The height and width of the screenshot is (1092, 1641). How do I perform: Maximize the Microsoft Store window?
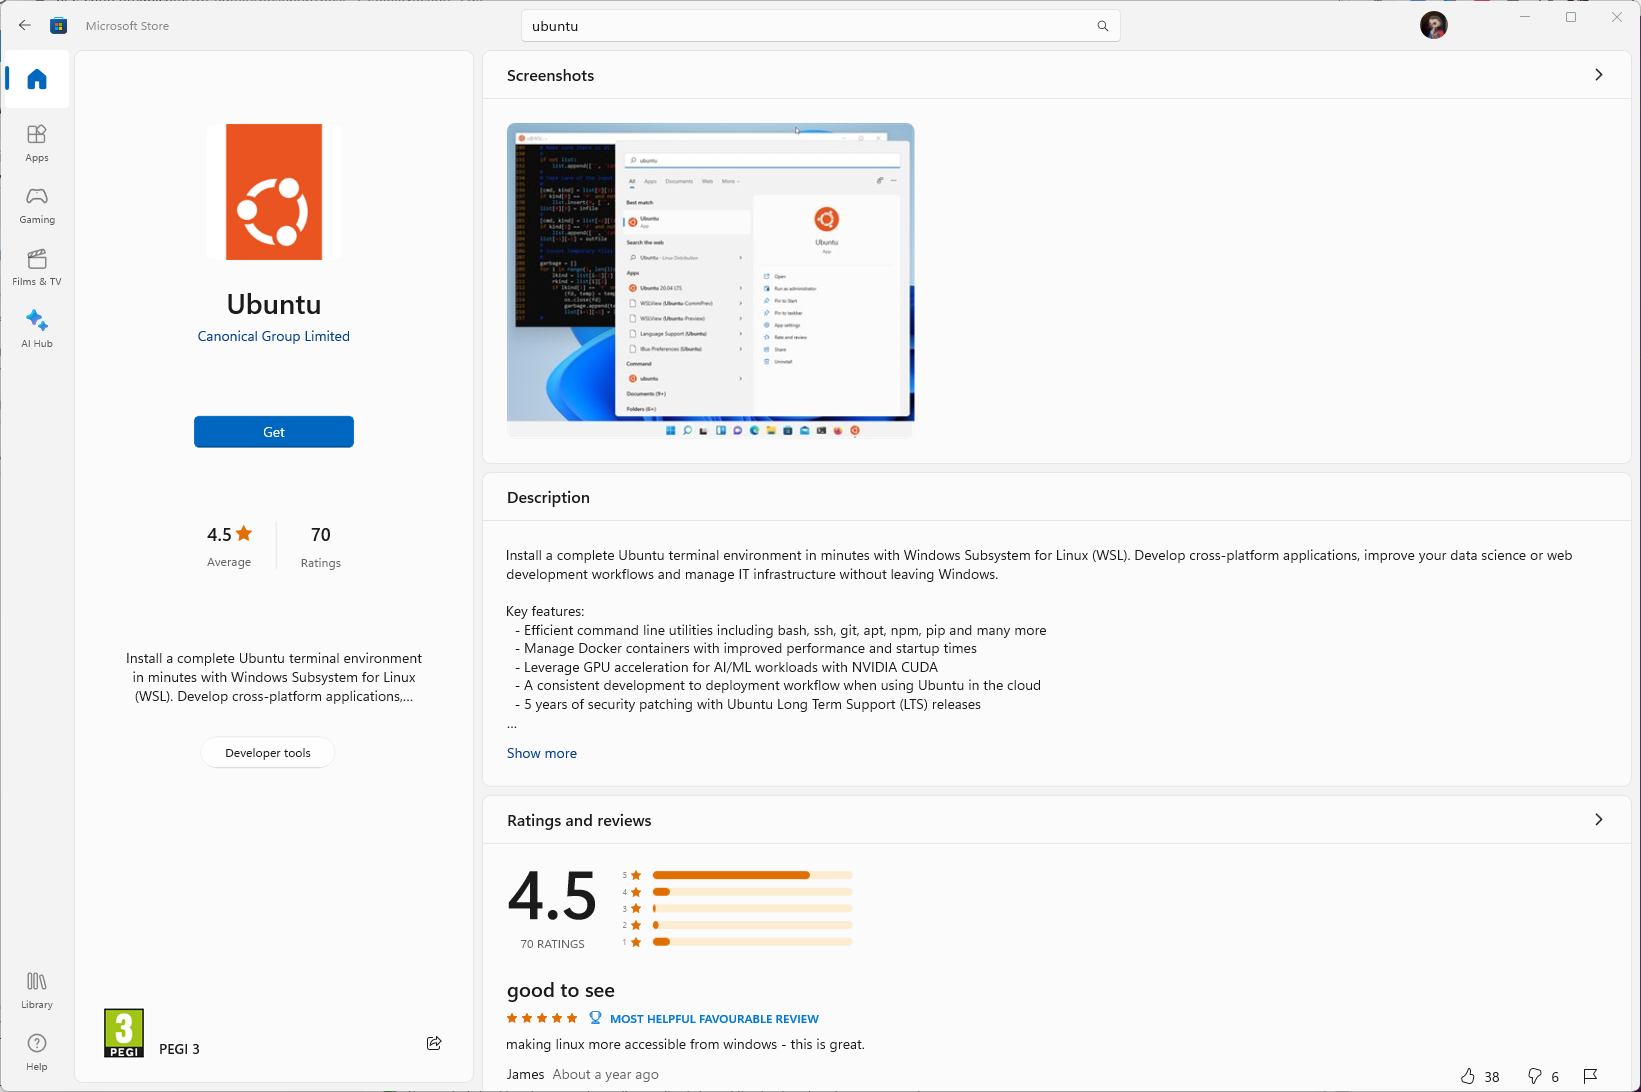1571,17
